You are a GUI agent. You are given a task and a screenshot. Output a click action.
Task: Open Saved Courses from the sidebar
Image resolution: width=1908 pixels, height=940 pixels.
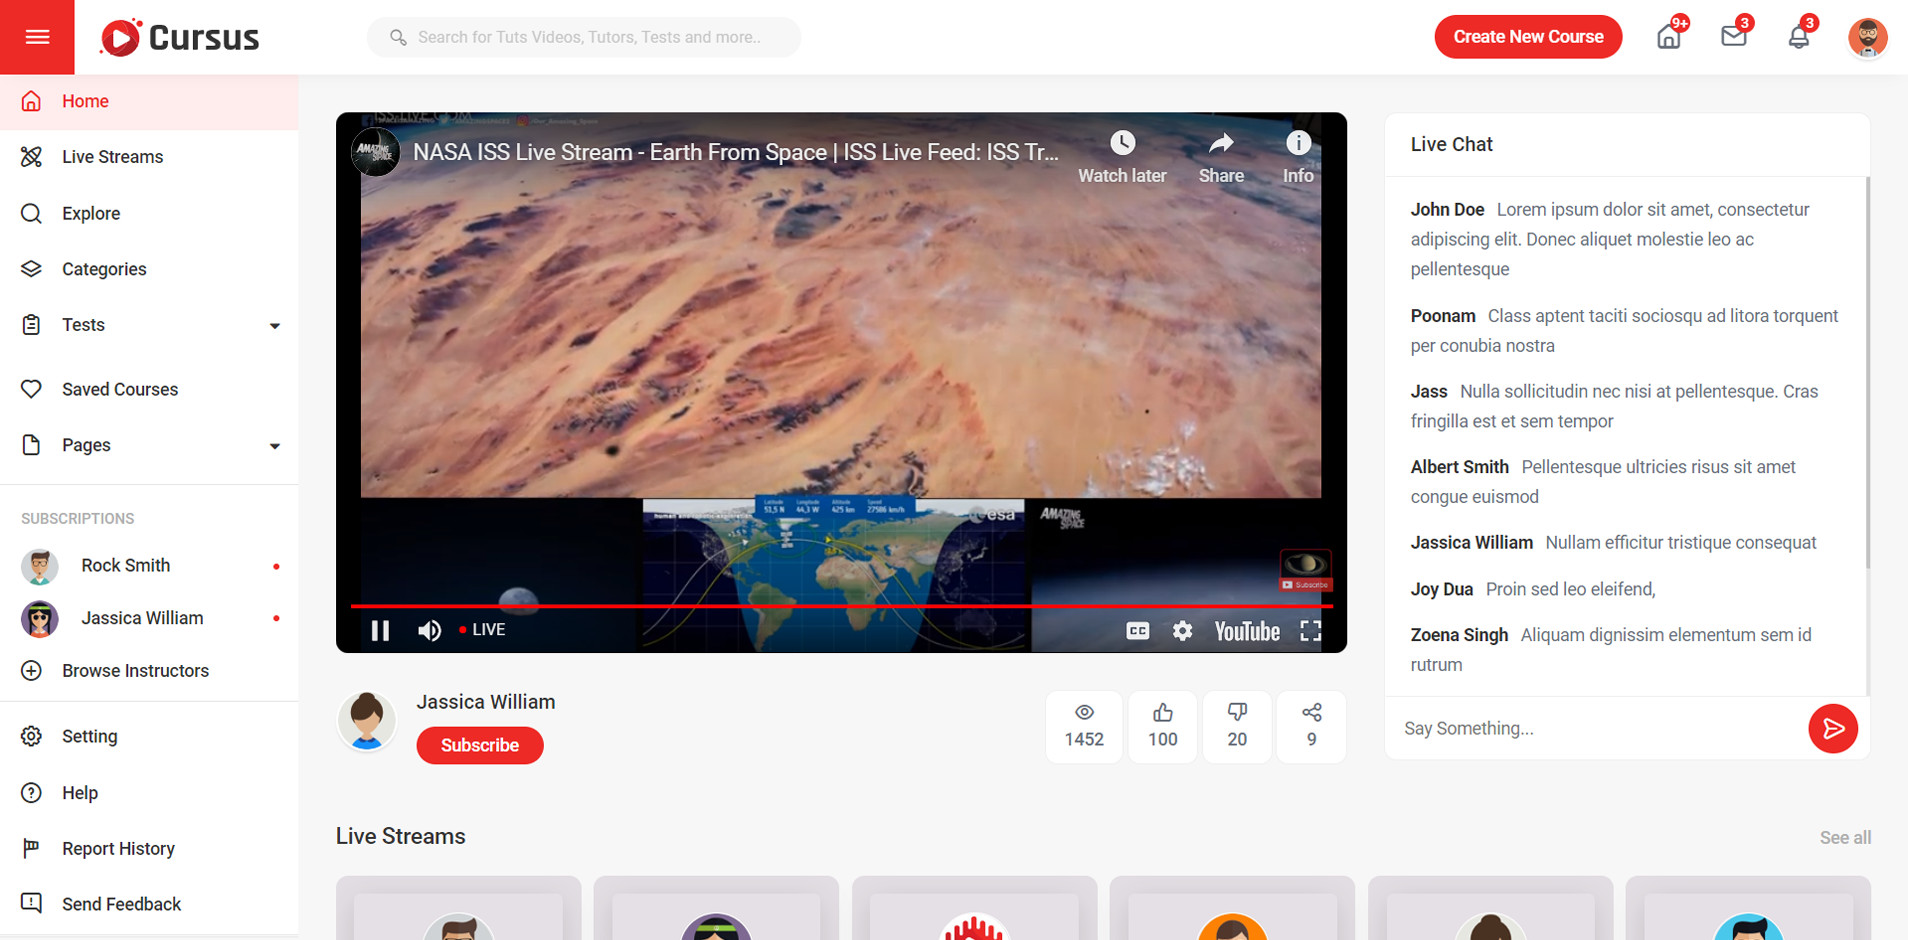[119, 389]
